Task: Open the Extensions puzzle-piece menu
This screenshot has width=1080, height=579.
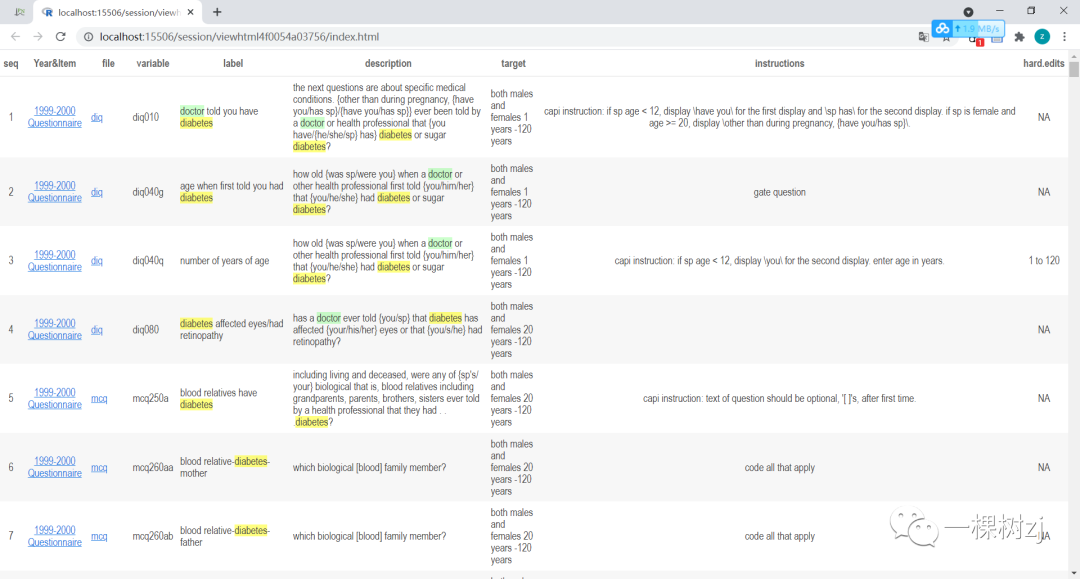Action: (1019, 36)
